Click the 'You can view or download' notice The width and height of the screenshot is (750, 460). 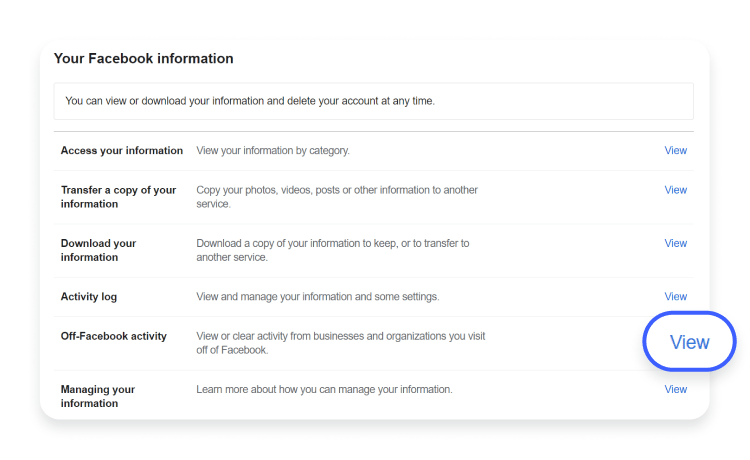tap(374, 101)
